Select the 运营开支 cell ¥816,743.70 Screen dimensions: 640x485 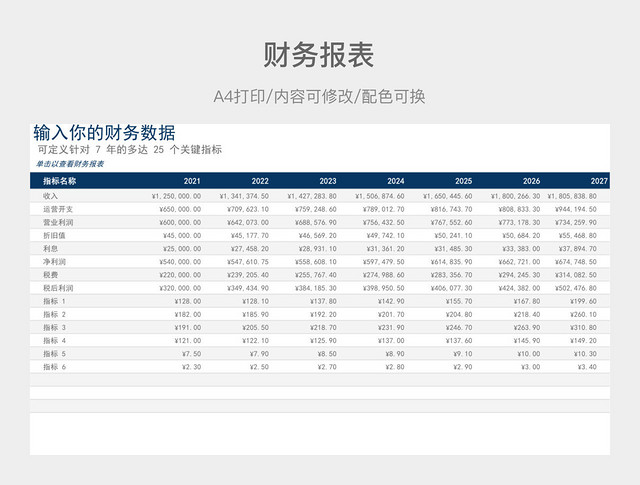click(451, 209)
